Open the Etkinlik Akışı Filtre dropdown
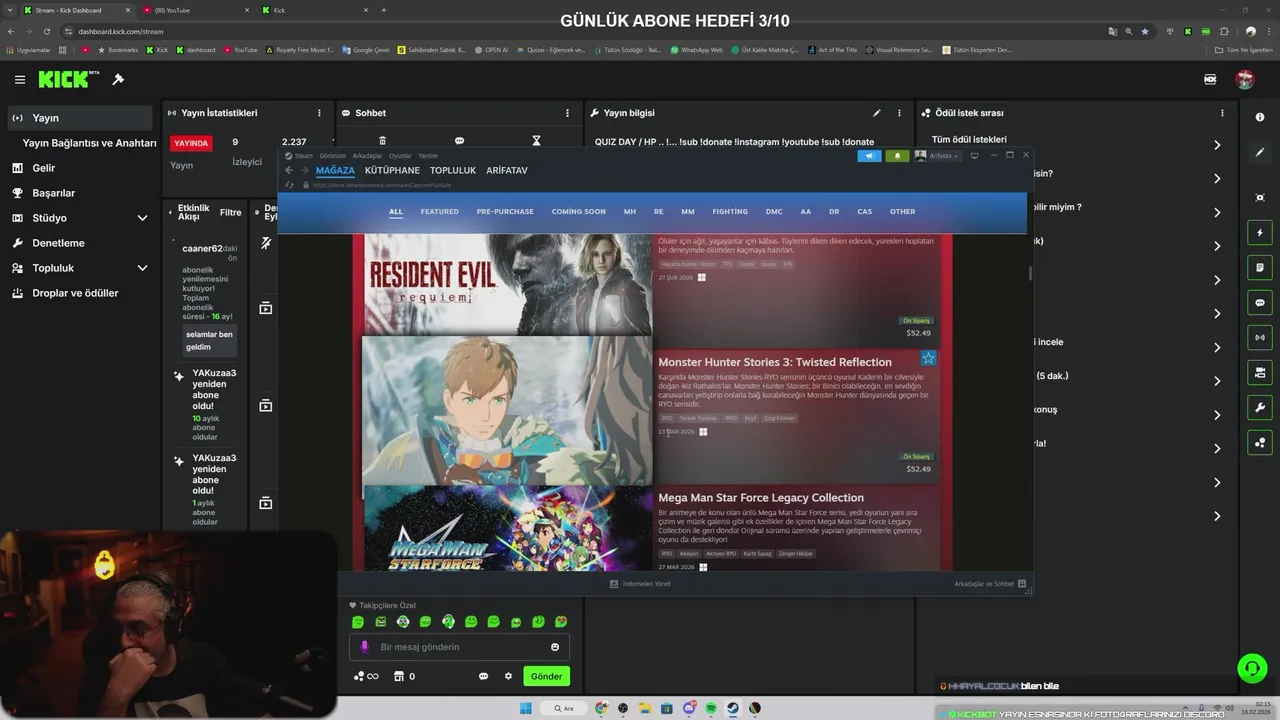 click(230, 212)
